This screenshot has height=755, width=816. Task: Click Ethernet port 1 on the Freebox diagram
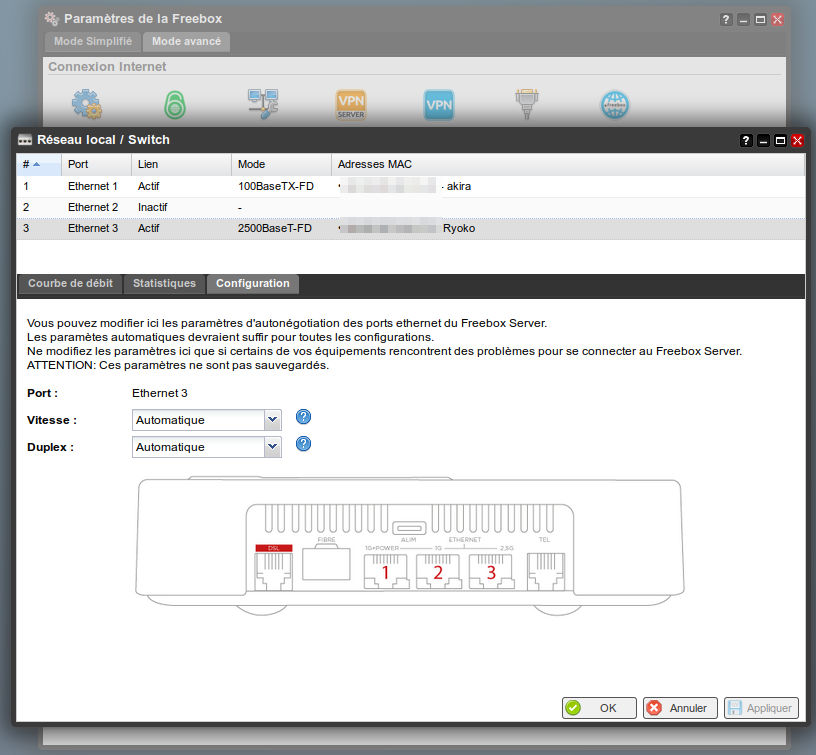(x=386, y=571)
